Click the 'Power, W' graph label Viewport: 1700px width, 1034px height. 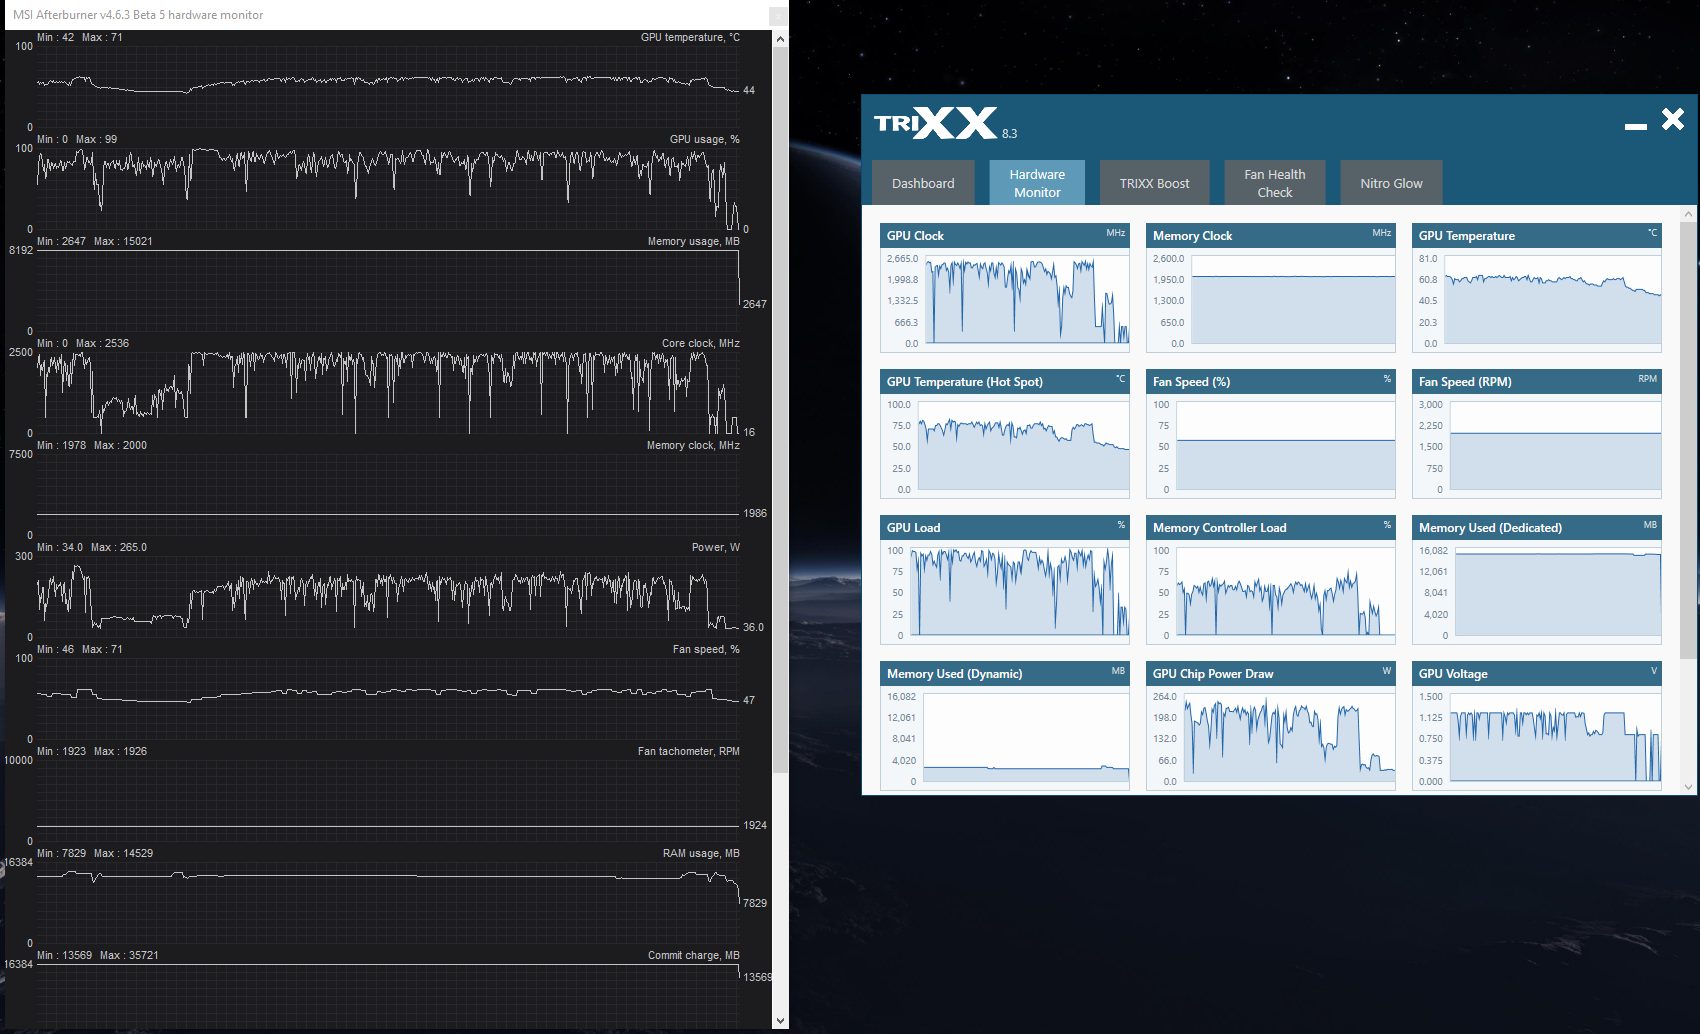(716, 547)
